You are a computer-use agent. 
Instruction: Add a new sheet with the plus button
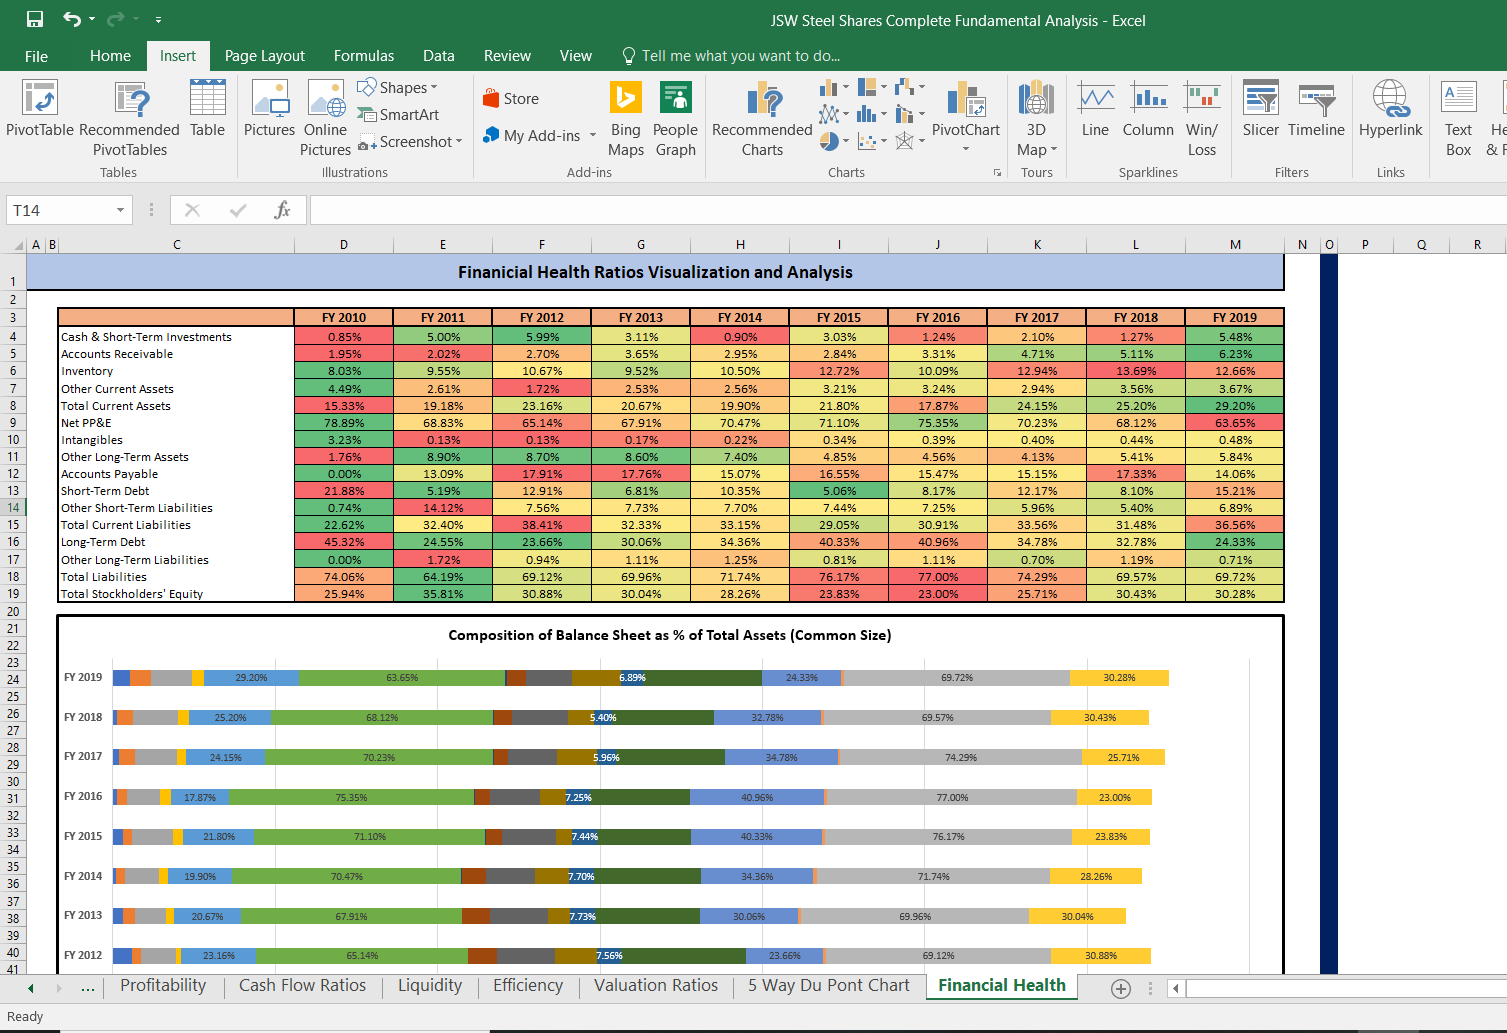tap(1121, 988)
